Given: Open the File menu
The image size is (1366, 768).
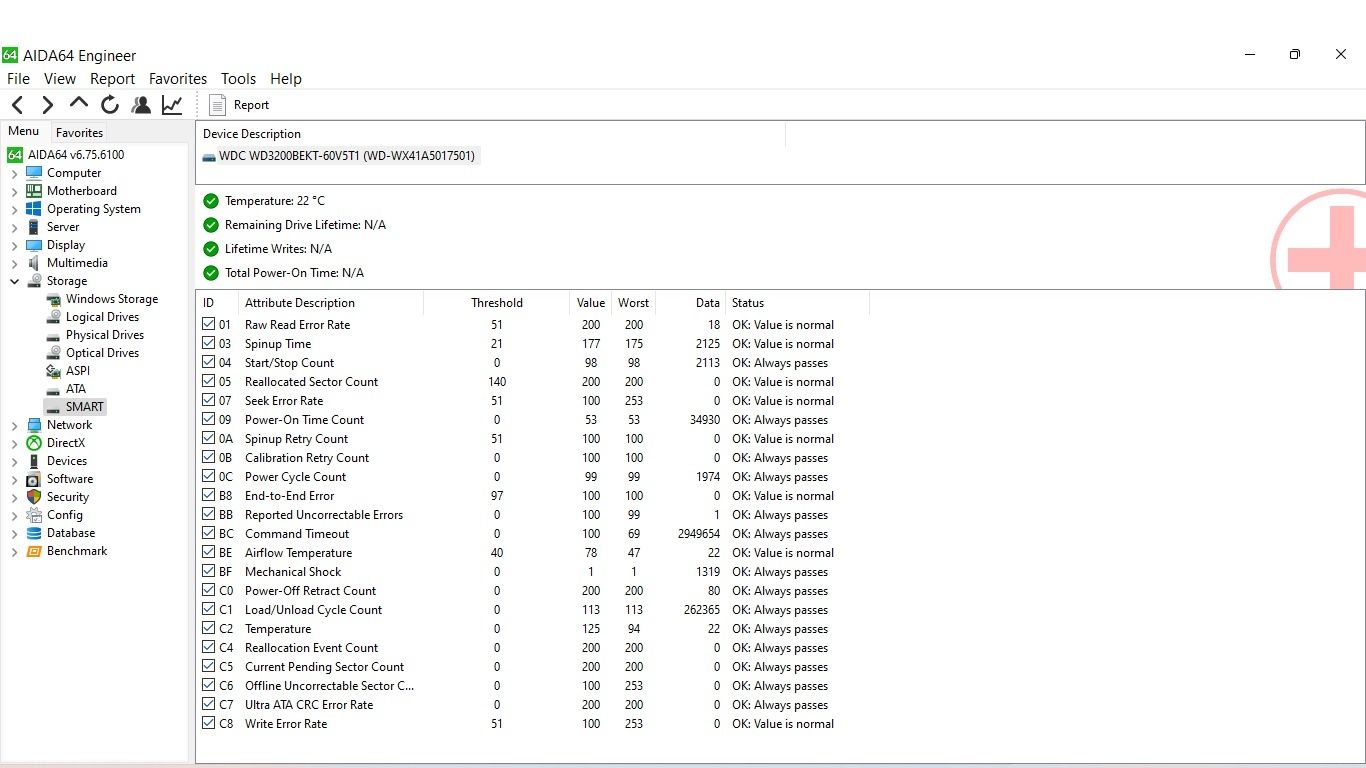Looking at the screenshot, I should click(x=18, y=79).
